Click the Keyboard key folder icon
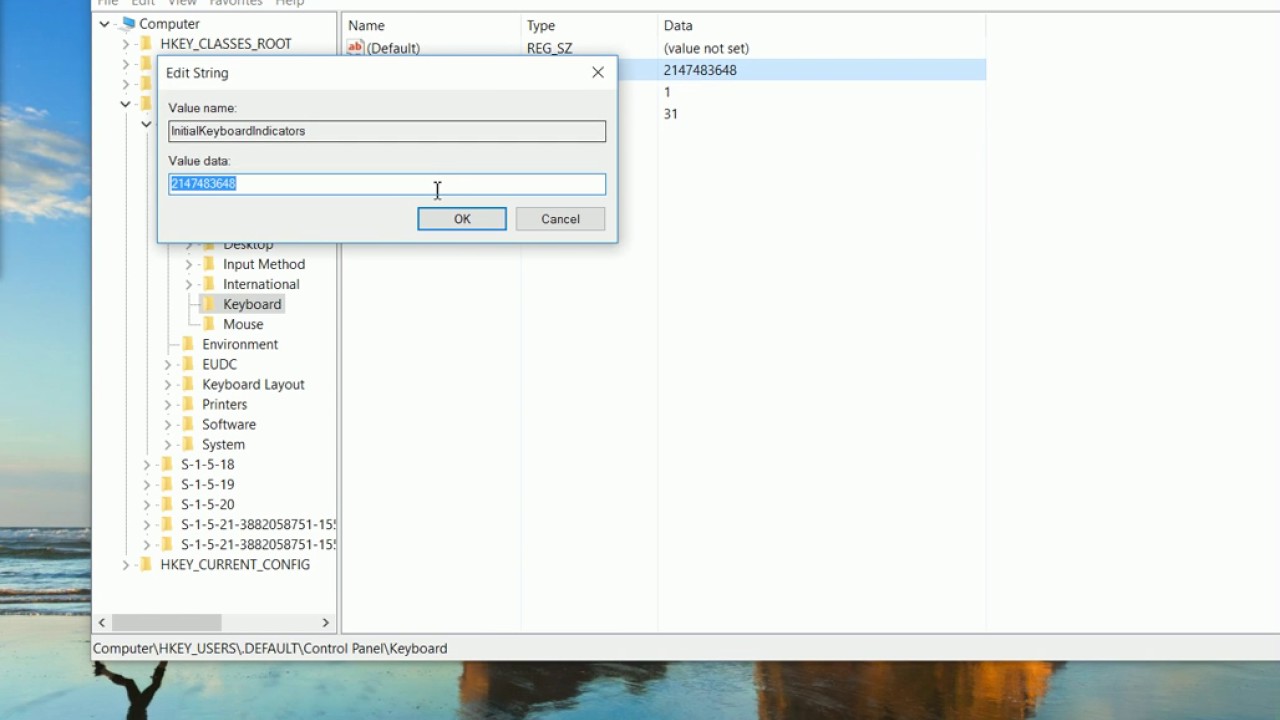This screenshot has height=720, width=1280. [x=208, y=304]
